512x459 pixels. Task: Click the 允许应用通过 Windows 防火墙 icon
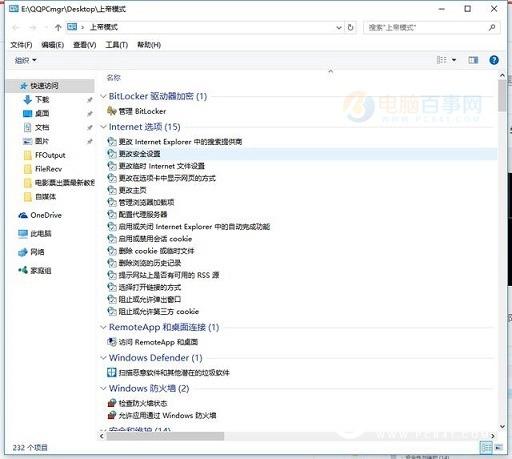[111, 415]
